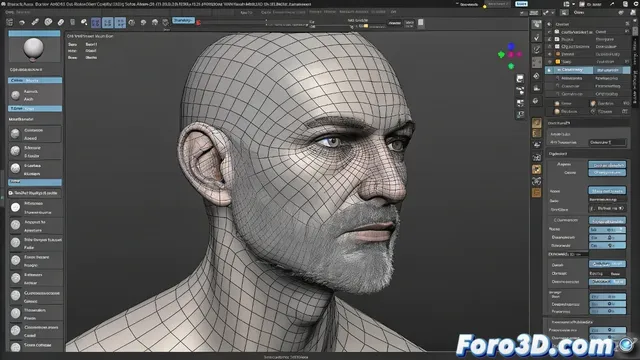Screen dimensions: 640x360
Task: Select the bottom-most brush sphere in left panel
Action: [x=16, y=347]
